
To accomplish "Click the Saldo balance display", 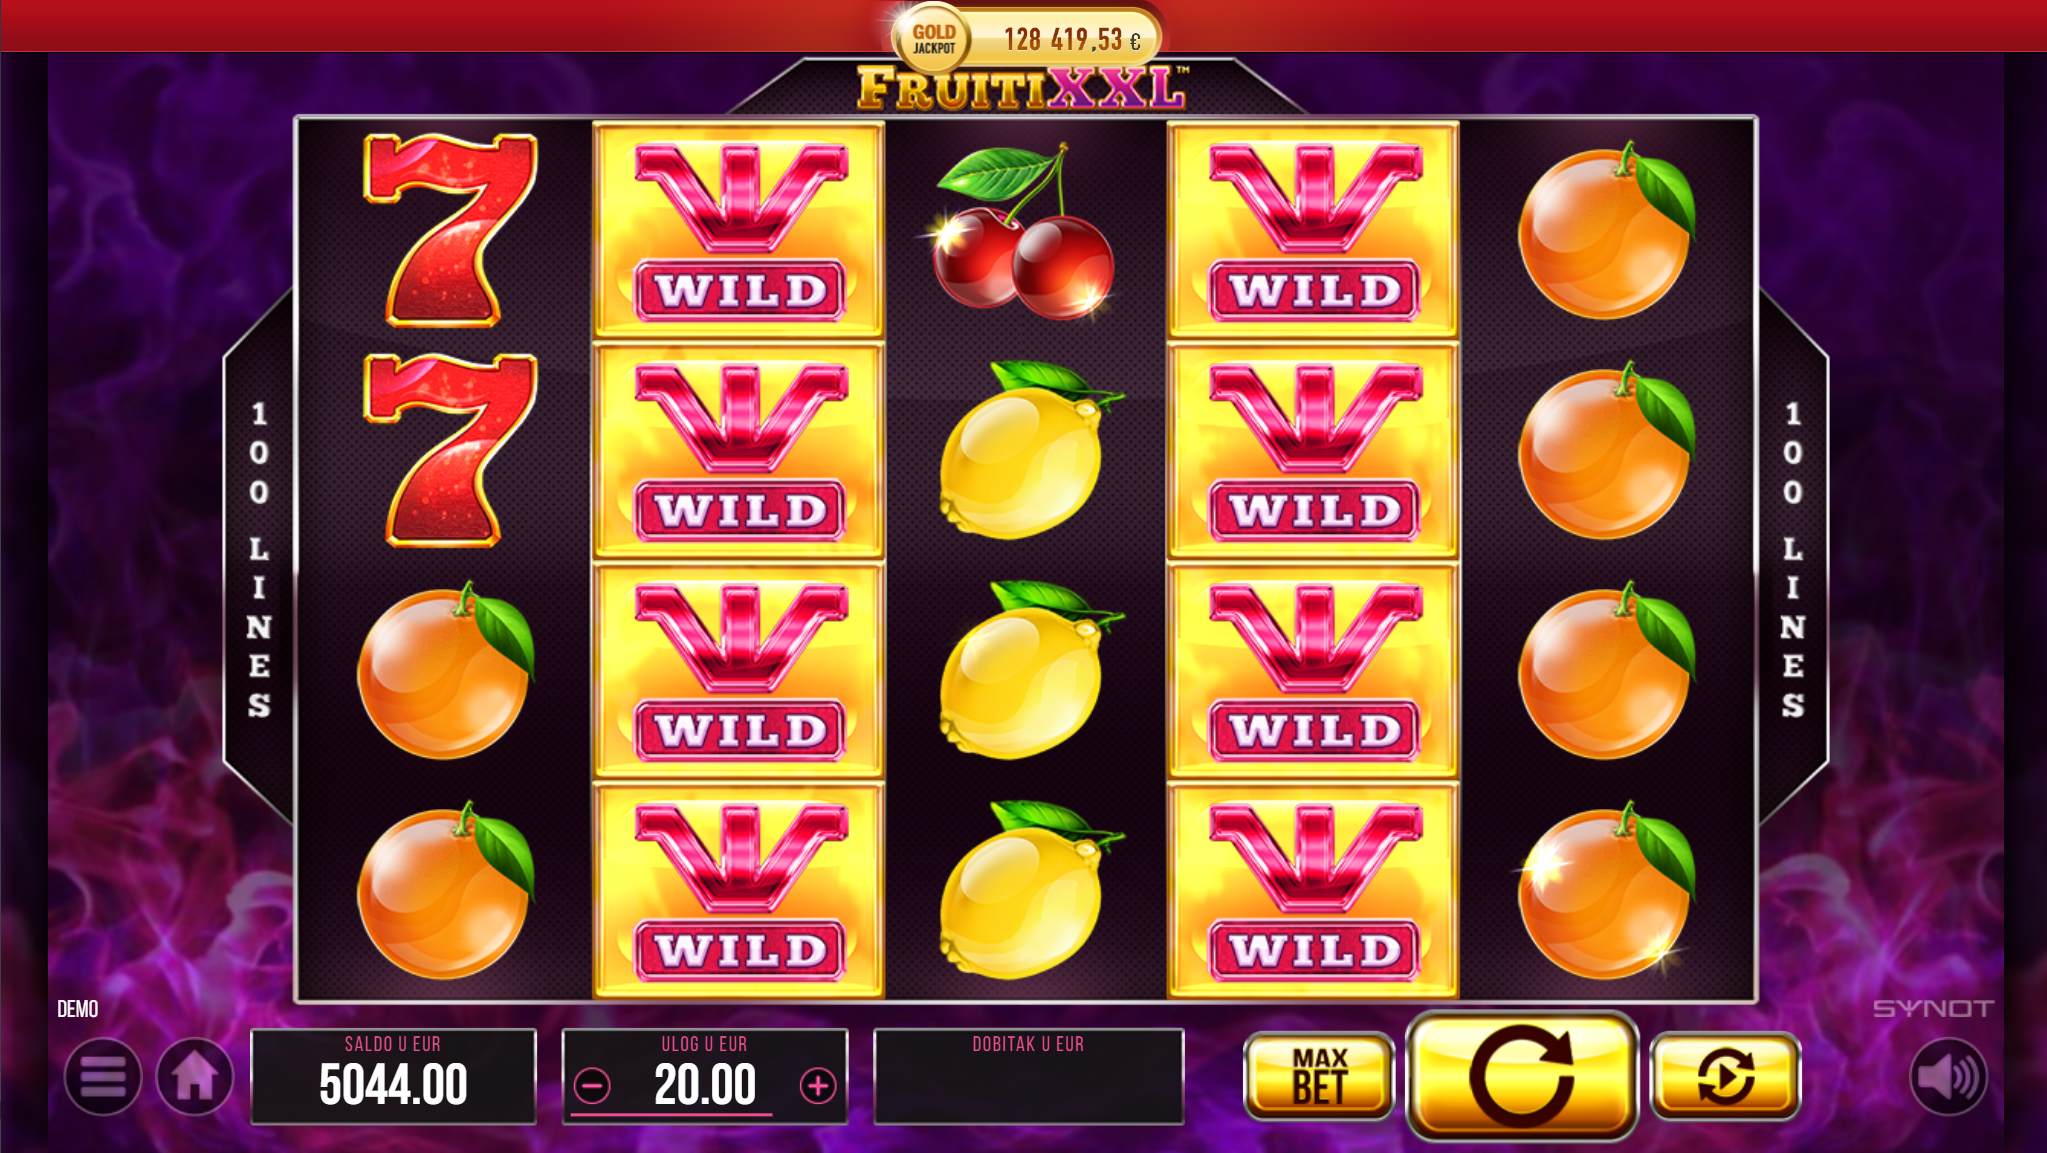I will tap(393, 1076).
